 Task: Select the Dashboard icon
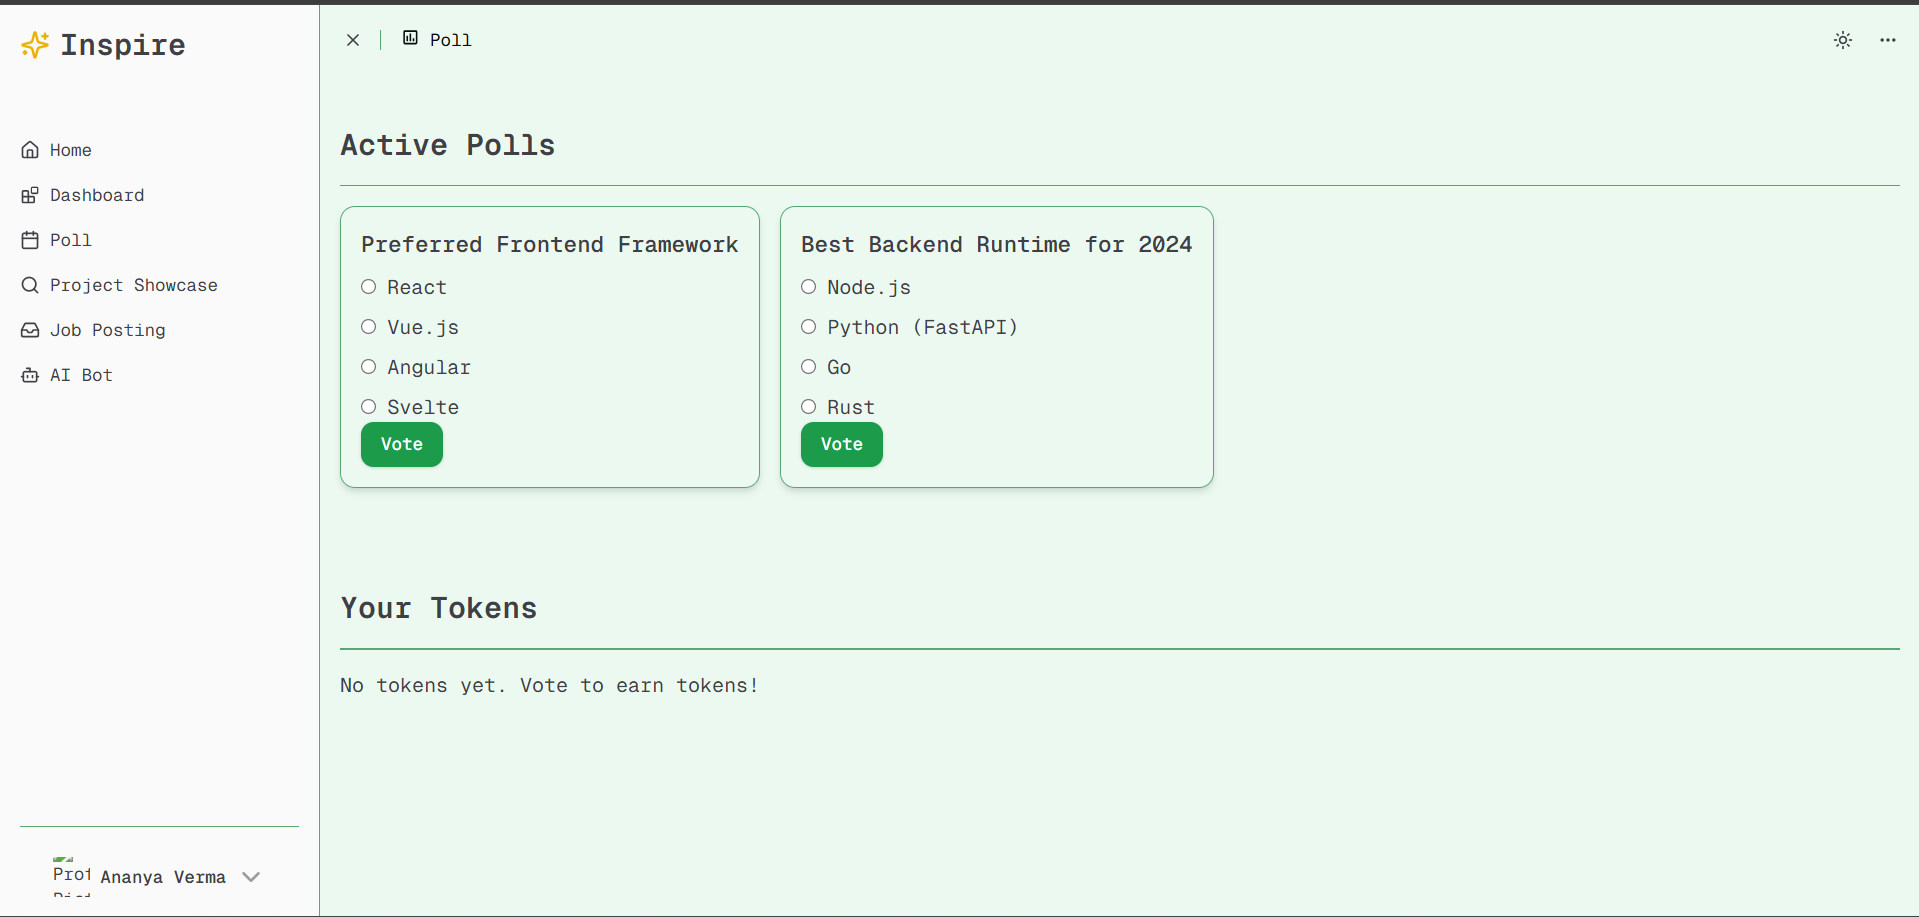(30, 195)
